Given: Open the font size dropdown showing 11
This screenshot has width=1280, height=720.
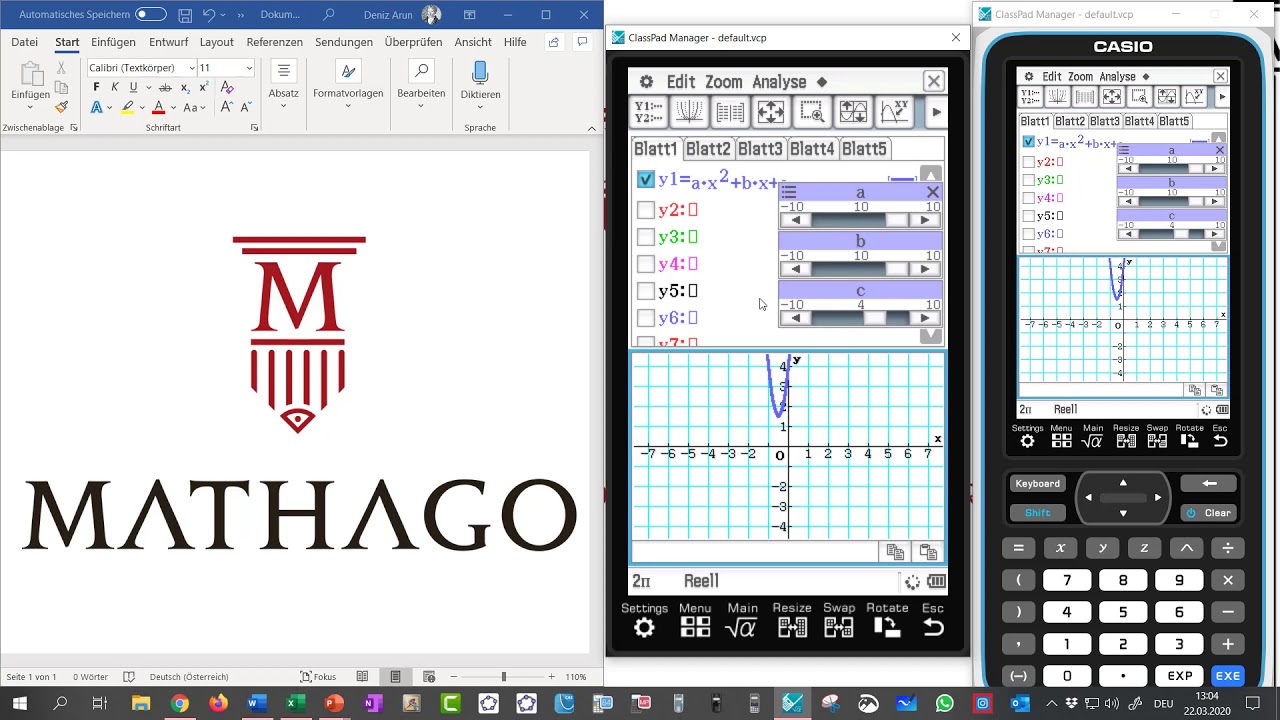Looking at the screenshot, I should pyautogui.click(x=249, y=68).
